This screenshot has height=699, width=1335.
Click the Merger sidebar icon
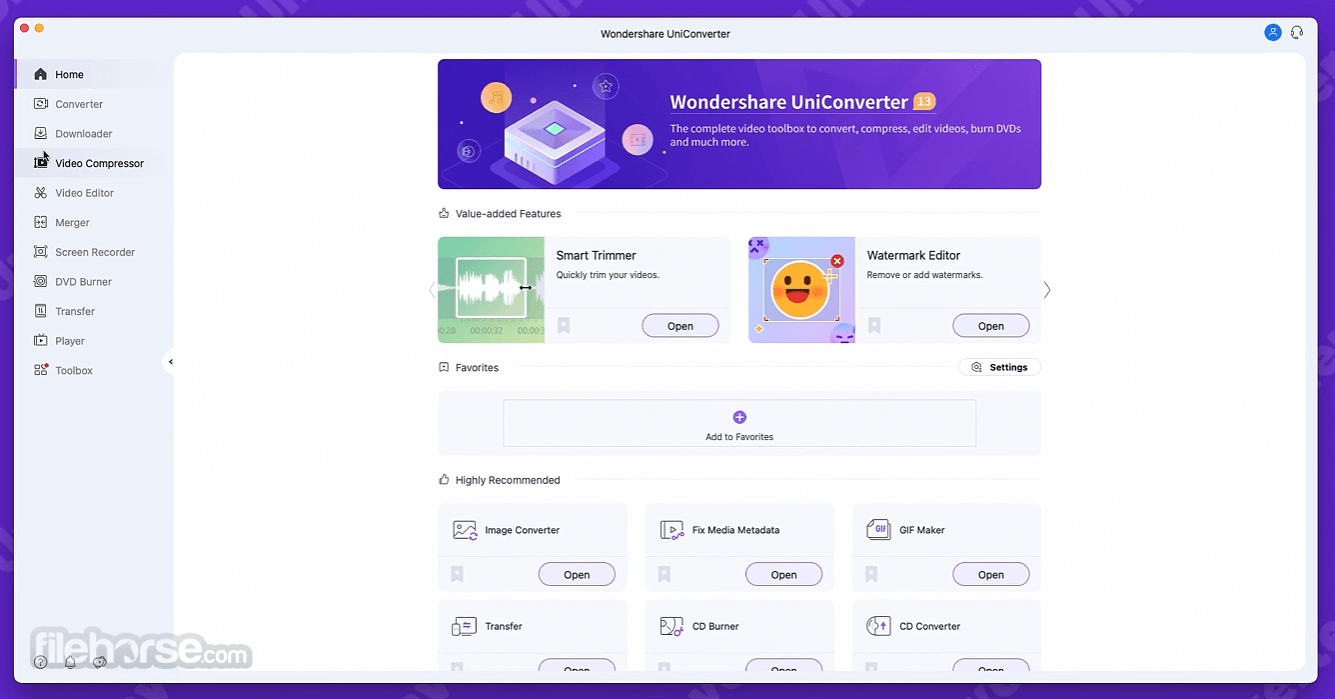click(40, 222)
